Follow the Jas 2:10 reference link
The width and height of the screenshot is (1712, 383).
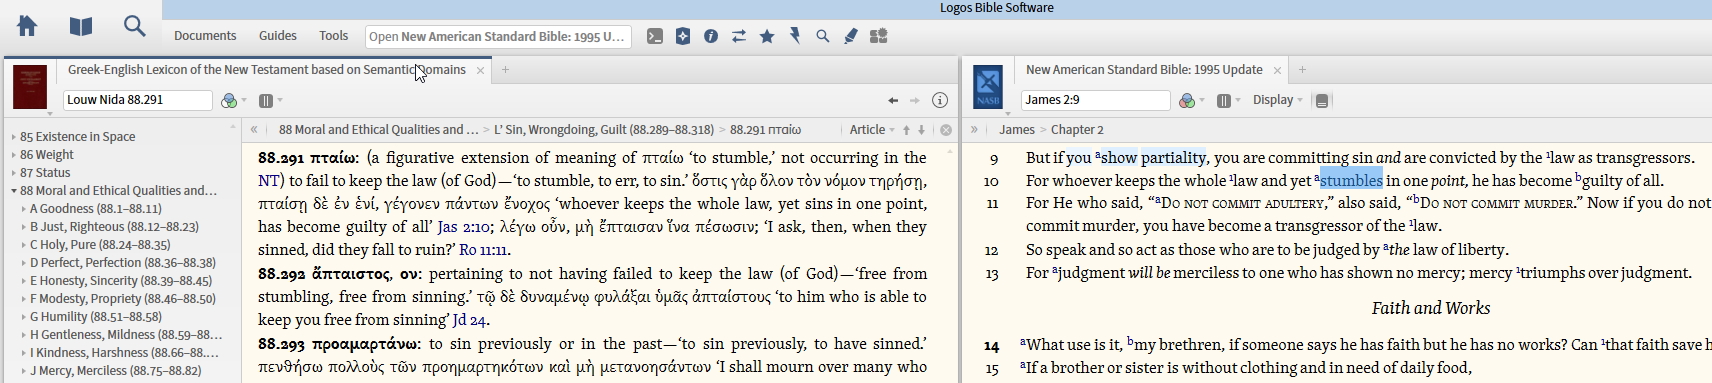coord(464,227)
